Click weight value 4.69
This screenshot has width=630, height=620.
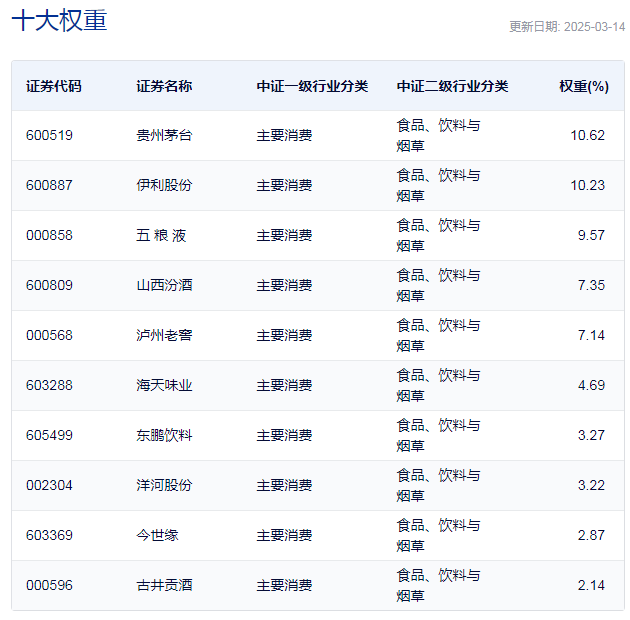tap(591, 385)
